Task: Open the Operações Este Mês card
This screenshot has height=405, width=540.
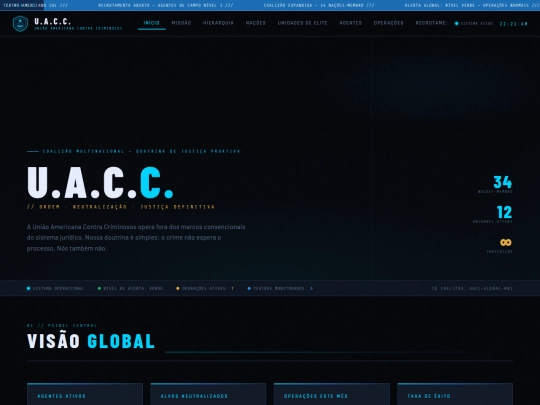Action: click(332, 394)
